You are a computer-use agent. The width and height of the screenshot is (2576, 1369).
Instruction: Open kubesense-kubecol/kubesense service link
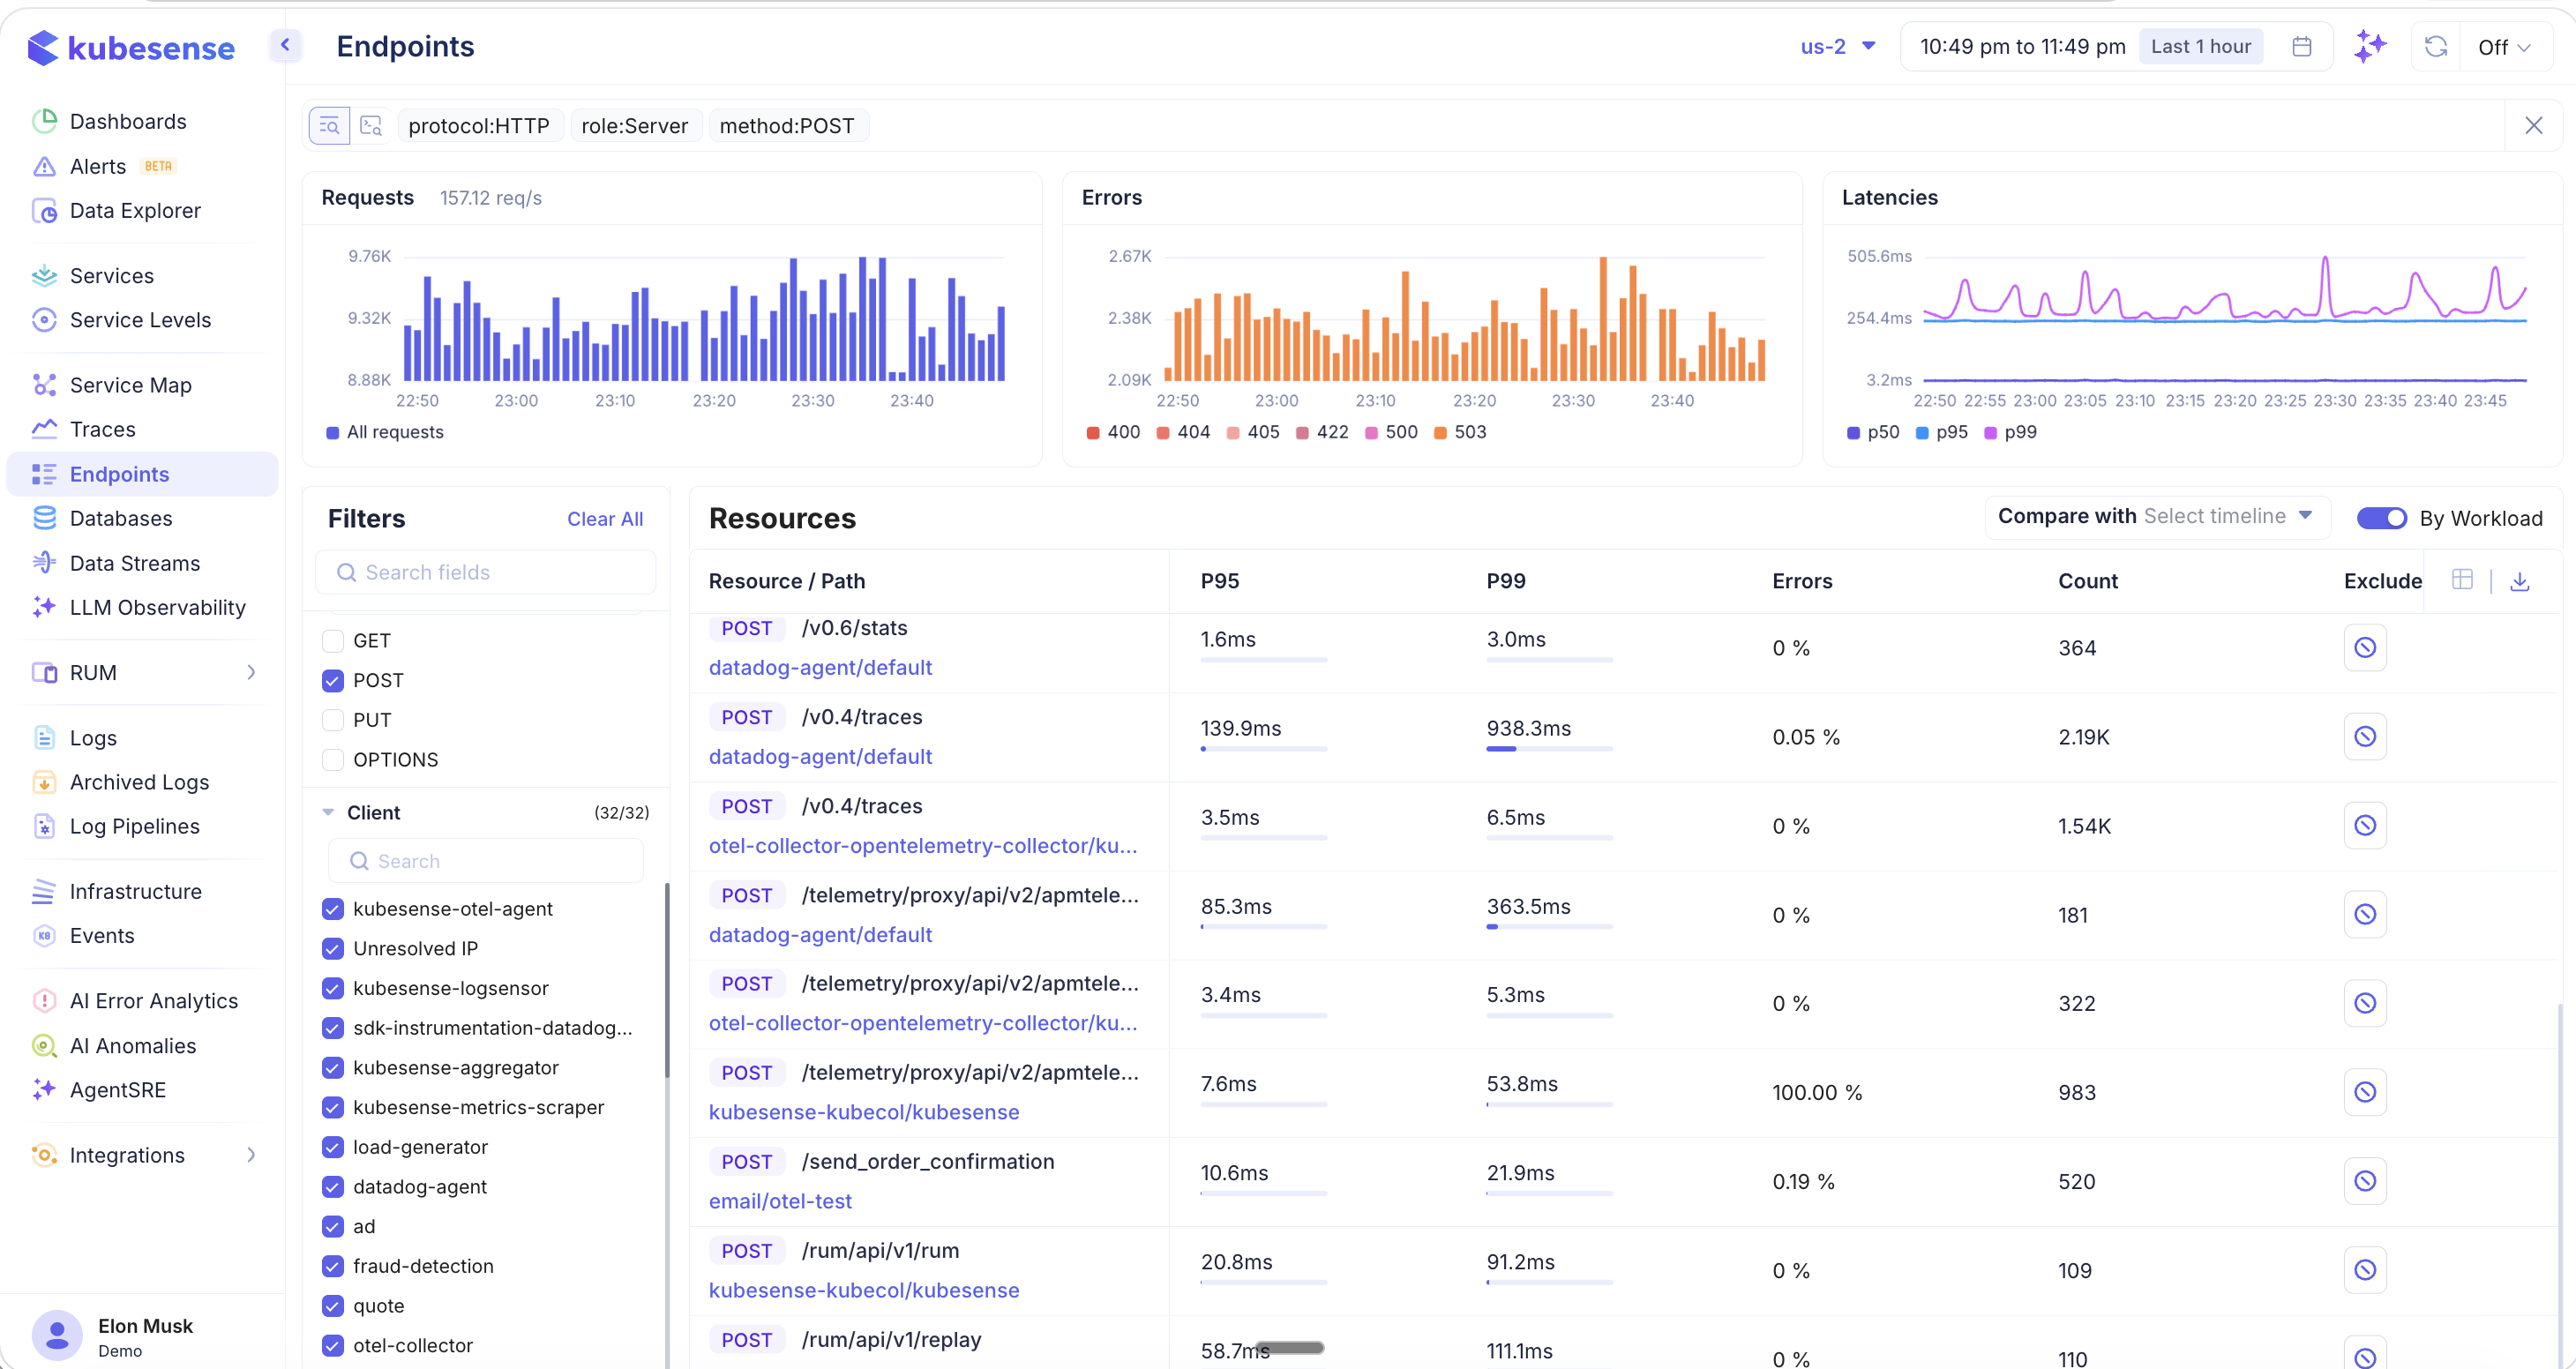863,1112
